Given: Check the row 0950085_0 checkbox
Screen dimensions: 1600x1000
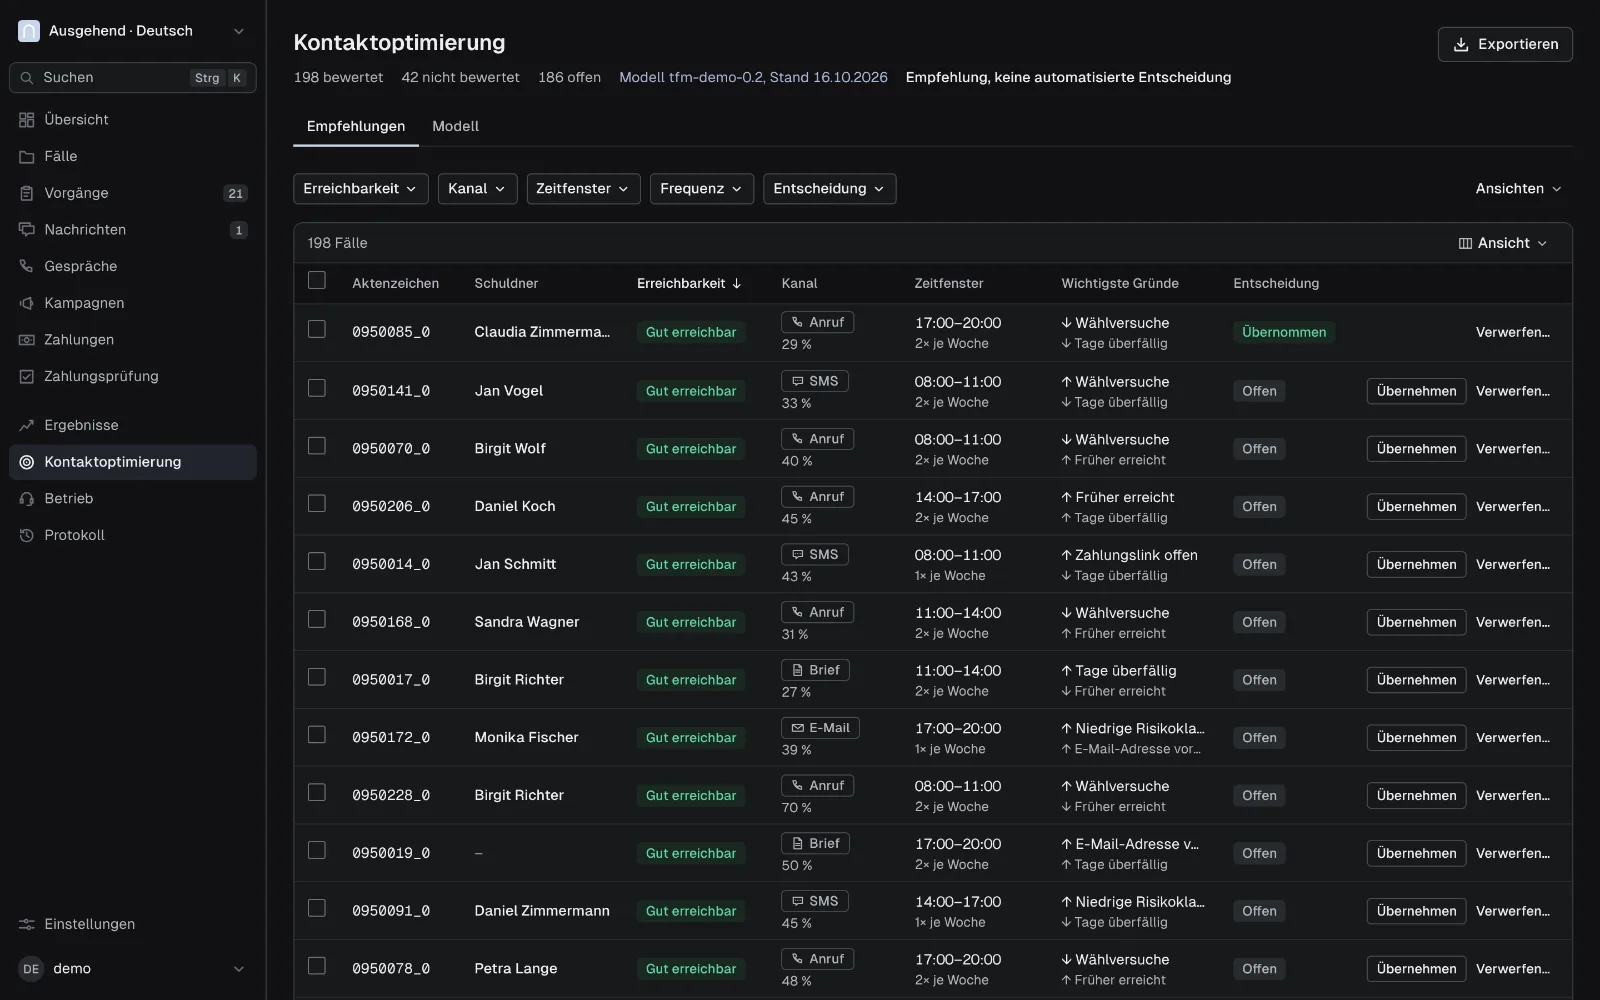Looking at the screenshot, I should point(317,330).
